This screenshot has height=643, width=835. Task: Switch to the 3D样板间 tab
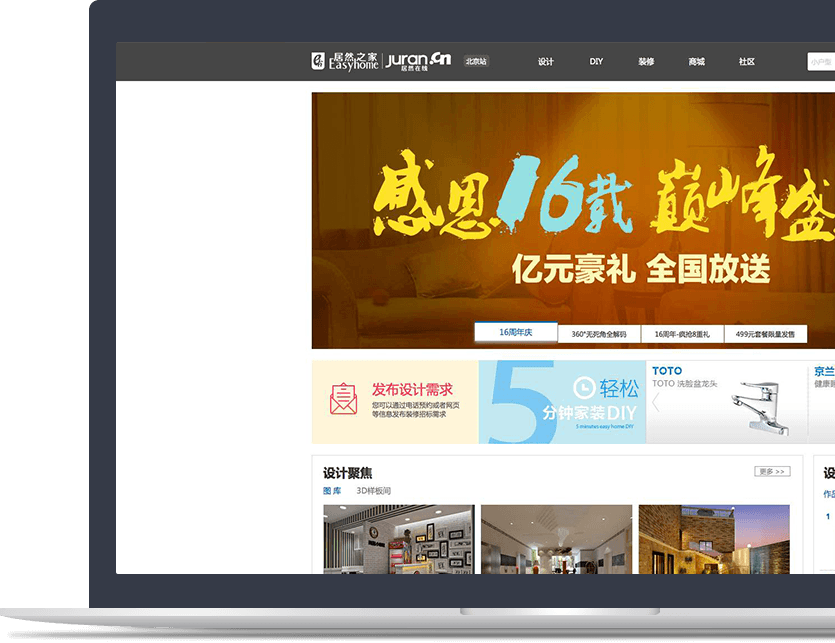click(373, 491)
